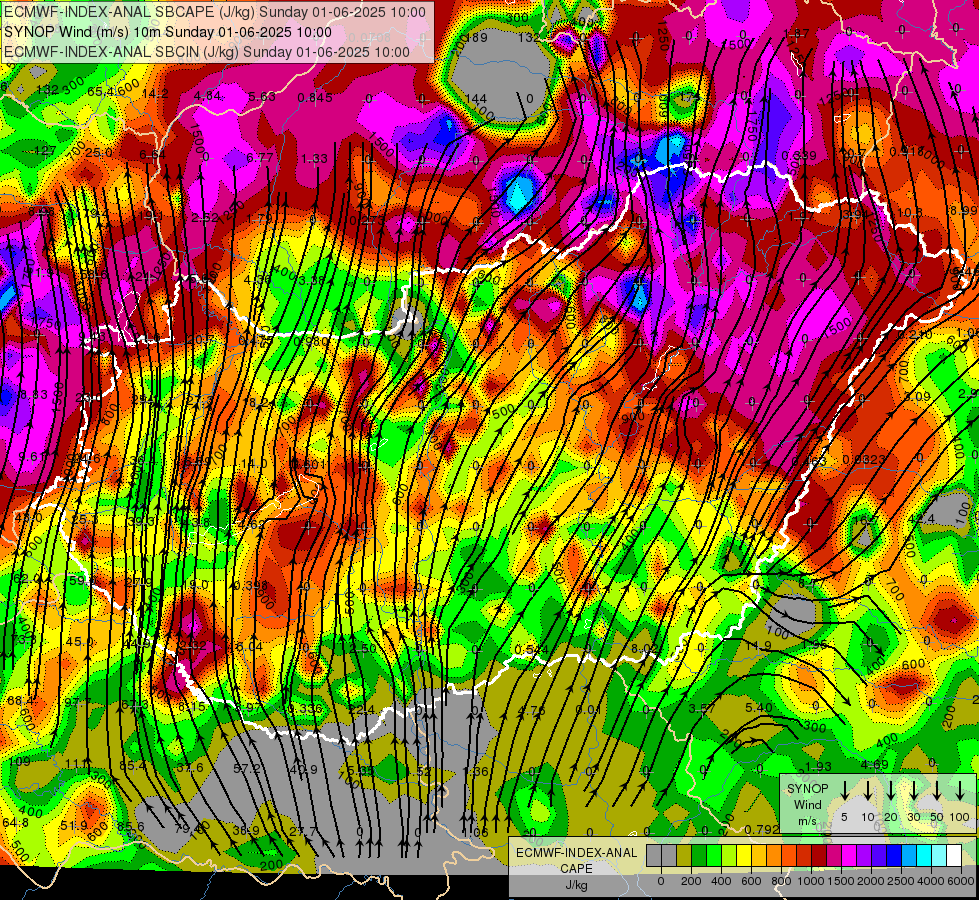
Task: Select the white swatch in CAPE legend
Action: 953,856
